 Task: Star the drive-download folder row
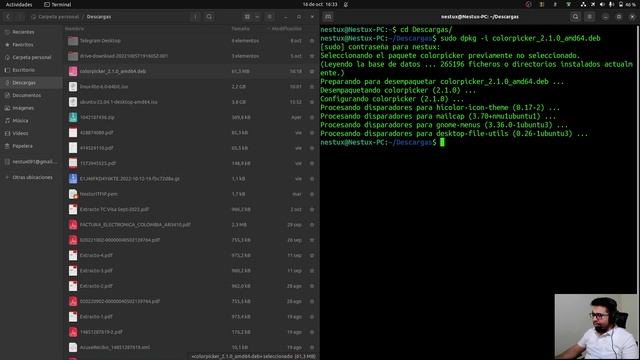[312, 56]
